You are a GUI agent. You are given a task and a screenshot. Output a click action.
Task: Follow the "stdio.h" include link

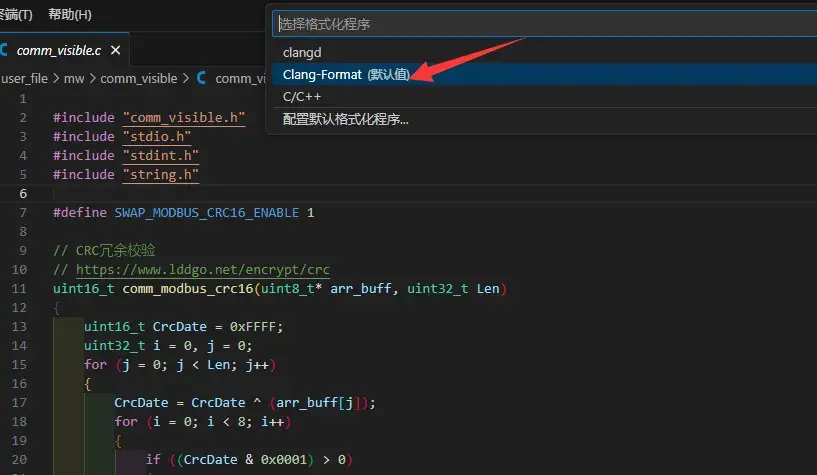[x=157, y=136]
